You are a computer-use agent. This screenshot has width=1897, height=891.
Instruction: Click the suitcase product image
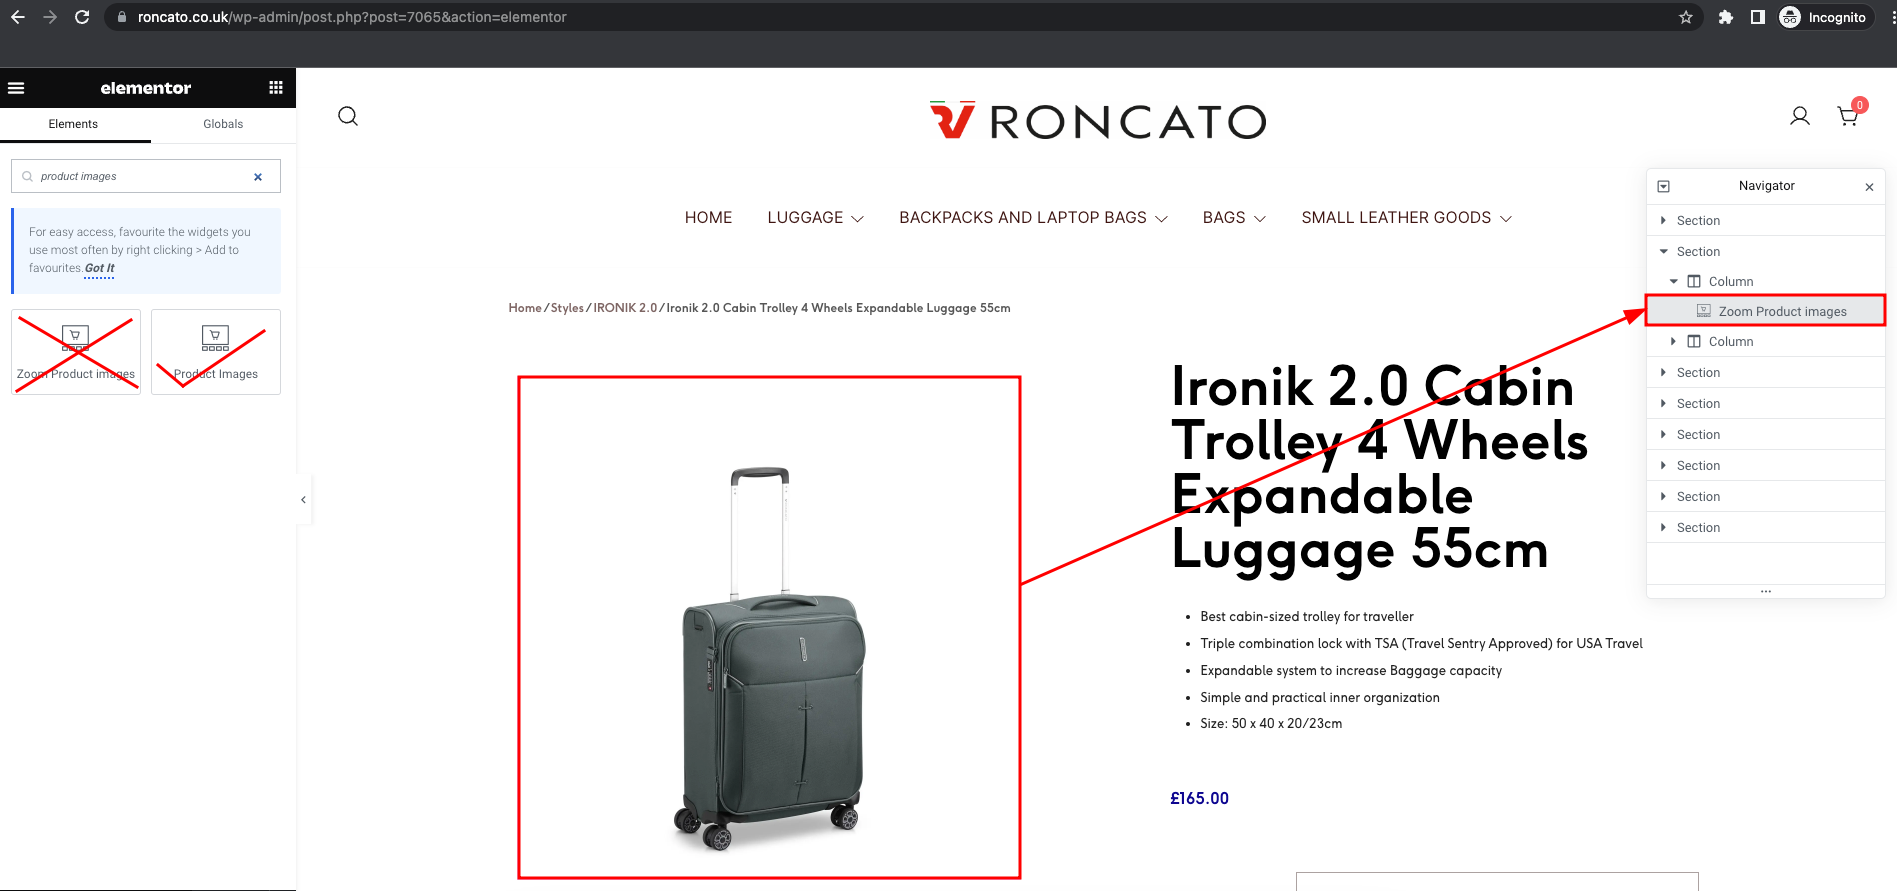[769, 628]
